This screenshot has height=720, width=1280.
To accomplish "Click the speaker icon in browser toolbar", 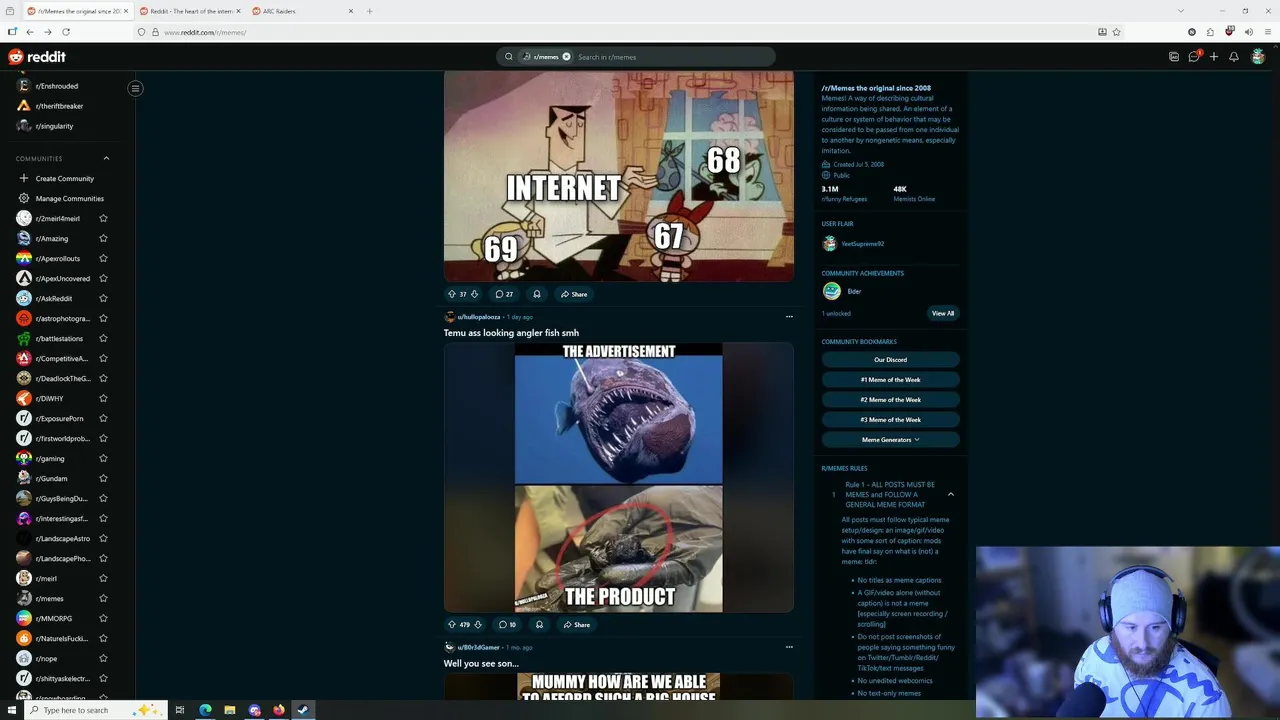I will (1249, 32).
